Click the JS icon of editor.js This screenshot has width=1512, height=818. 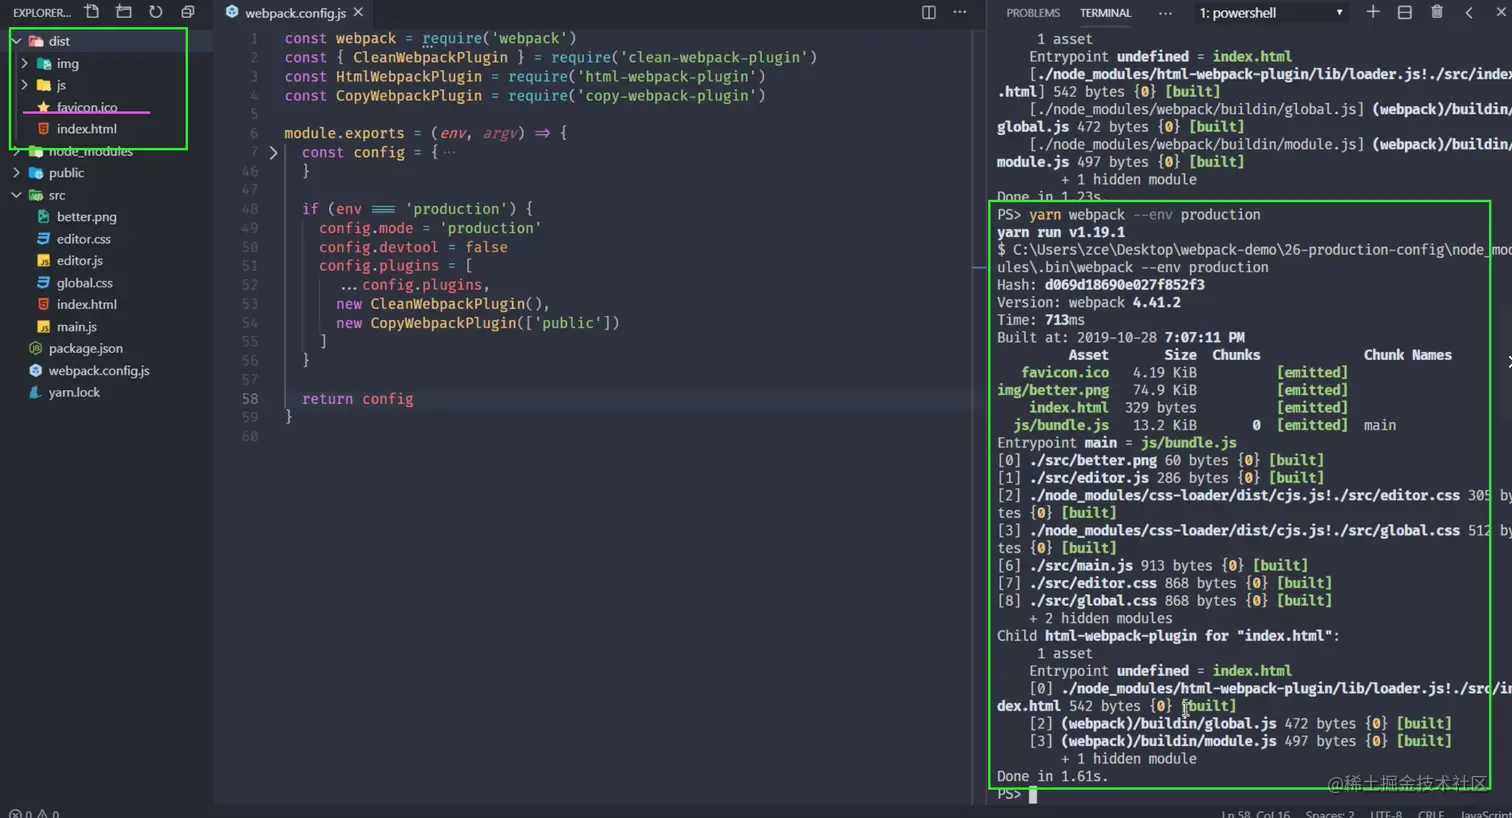(x=43, y=261)
